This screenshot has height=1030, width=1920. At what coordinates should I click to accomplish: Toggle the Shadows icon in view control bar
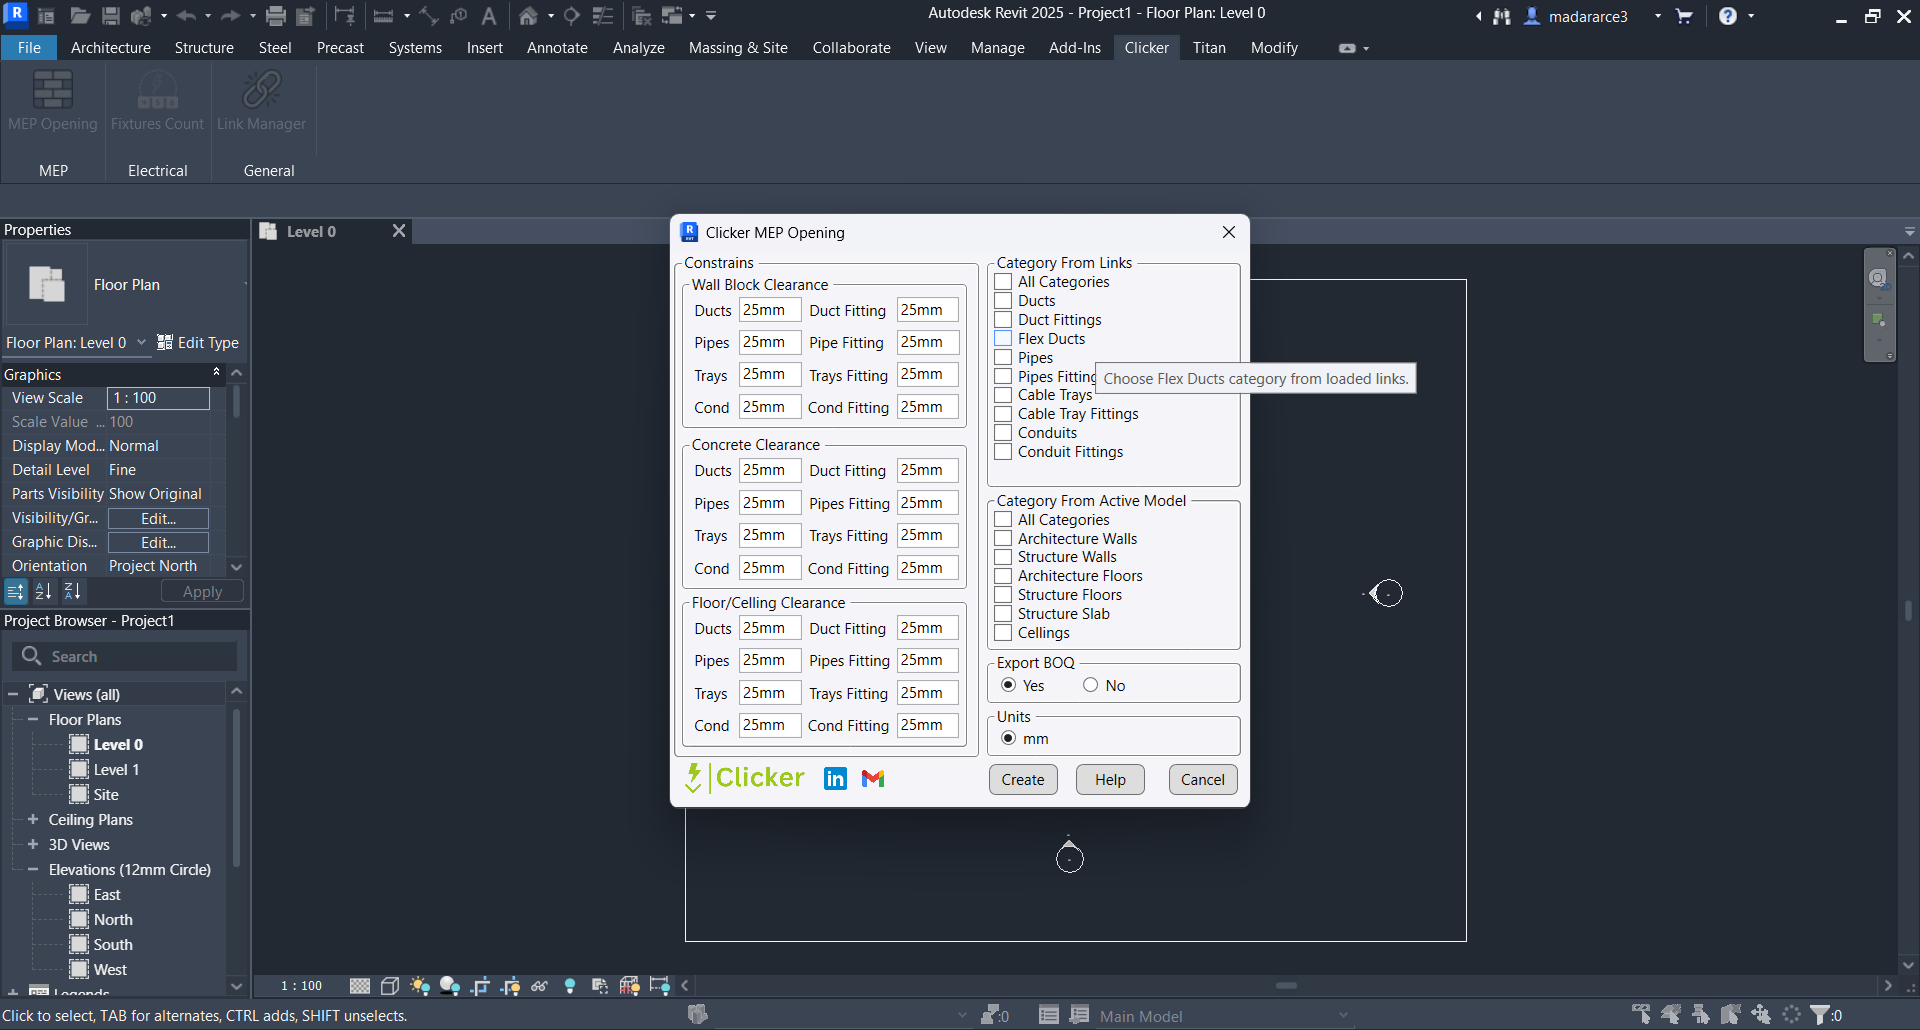pos(450,986)
